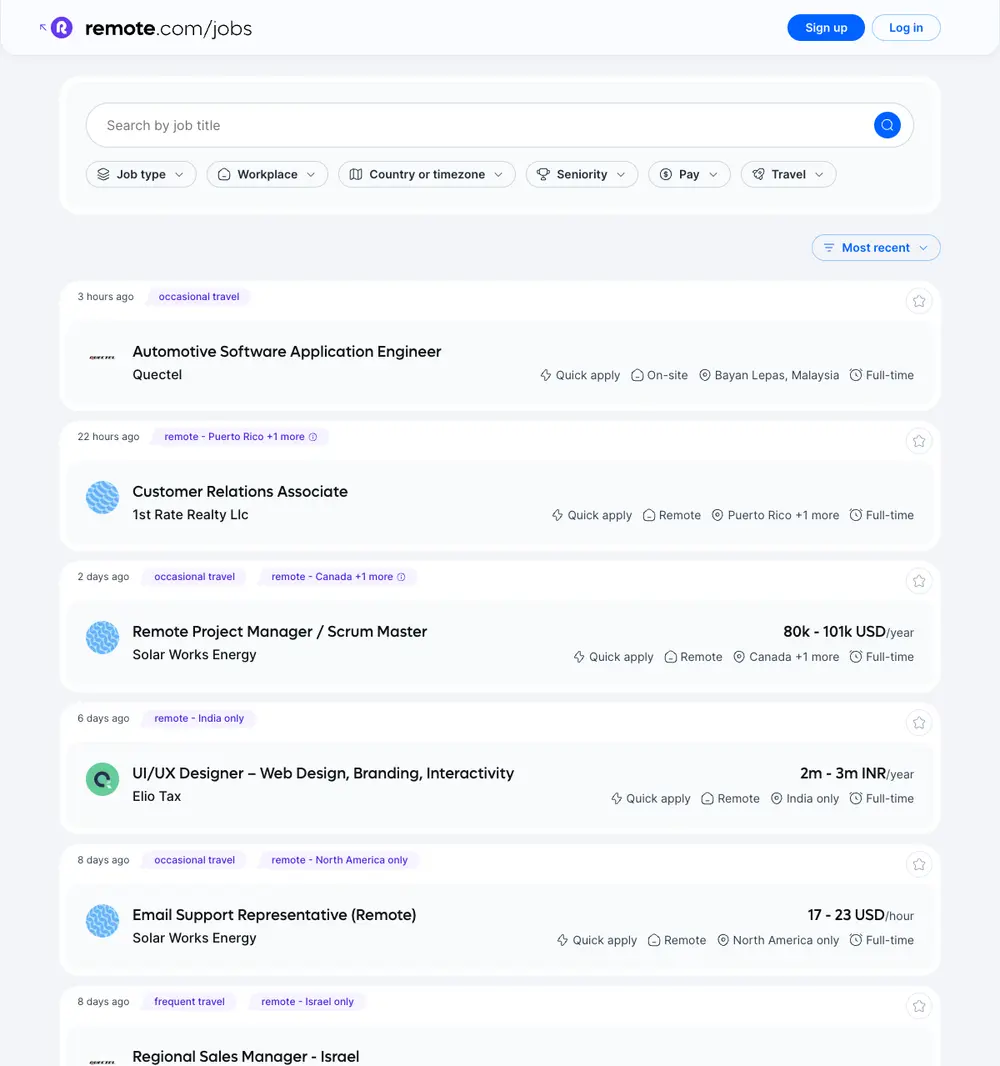Screen dimensions: 1000x1066
Task: Click 'occasional travel' tag on the Quectel job
Action: [x=199, y=296]
